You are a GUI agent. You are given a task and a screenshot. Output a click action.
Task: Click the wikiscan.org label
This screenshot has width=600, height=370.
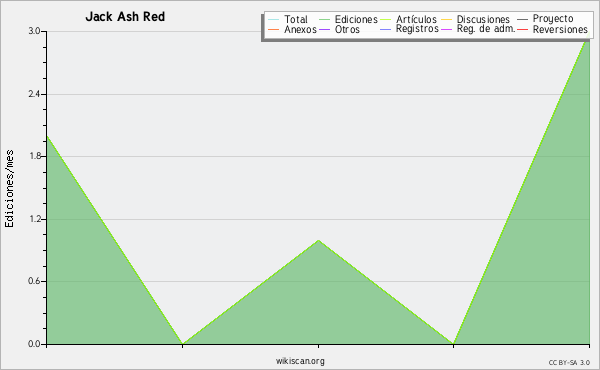pyautogui.click(x=300, y=361)
